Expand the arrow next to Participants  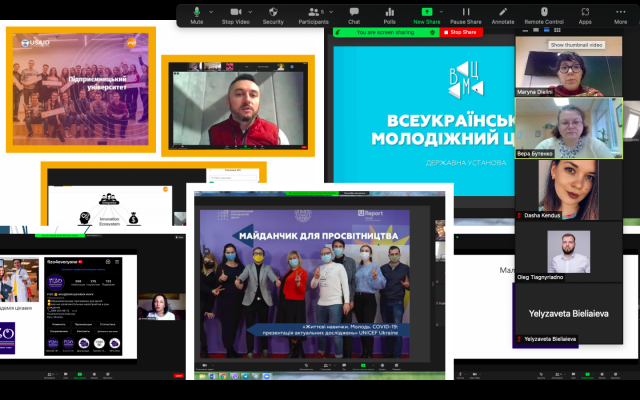(x=331, y=12)
